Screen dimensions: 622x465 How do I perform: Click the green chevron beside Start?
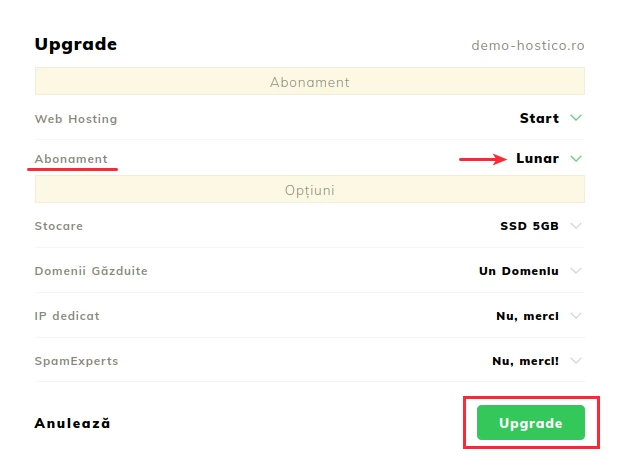575,118
